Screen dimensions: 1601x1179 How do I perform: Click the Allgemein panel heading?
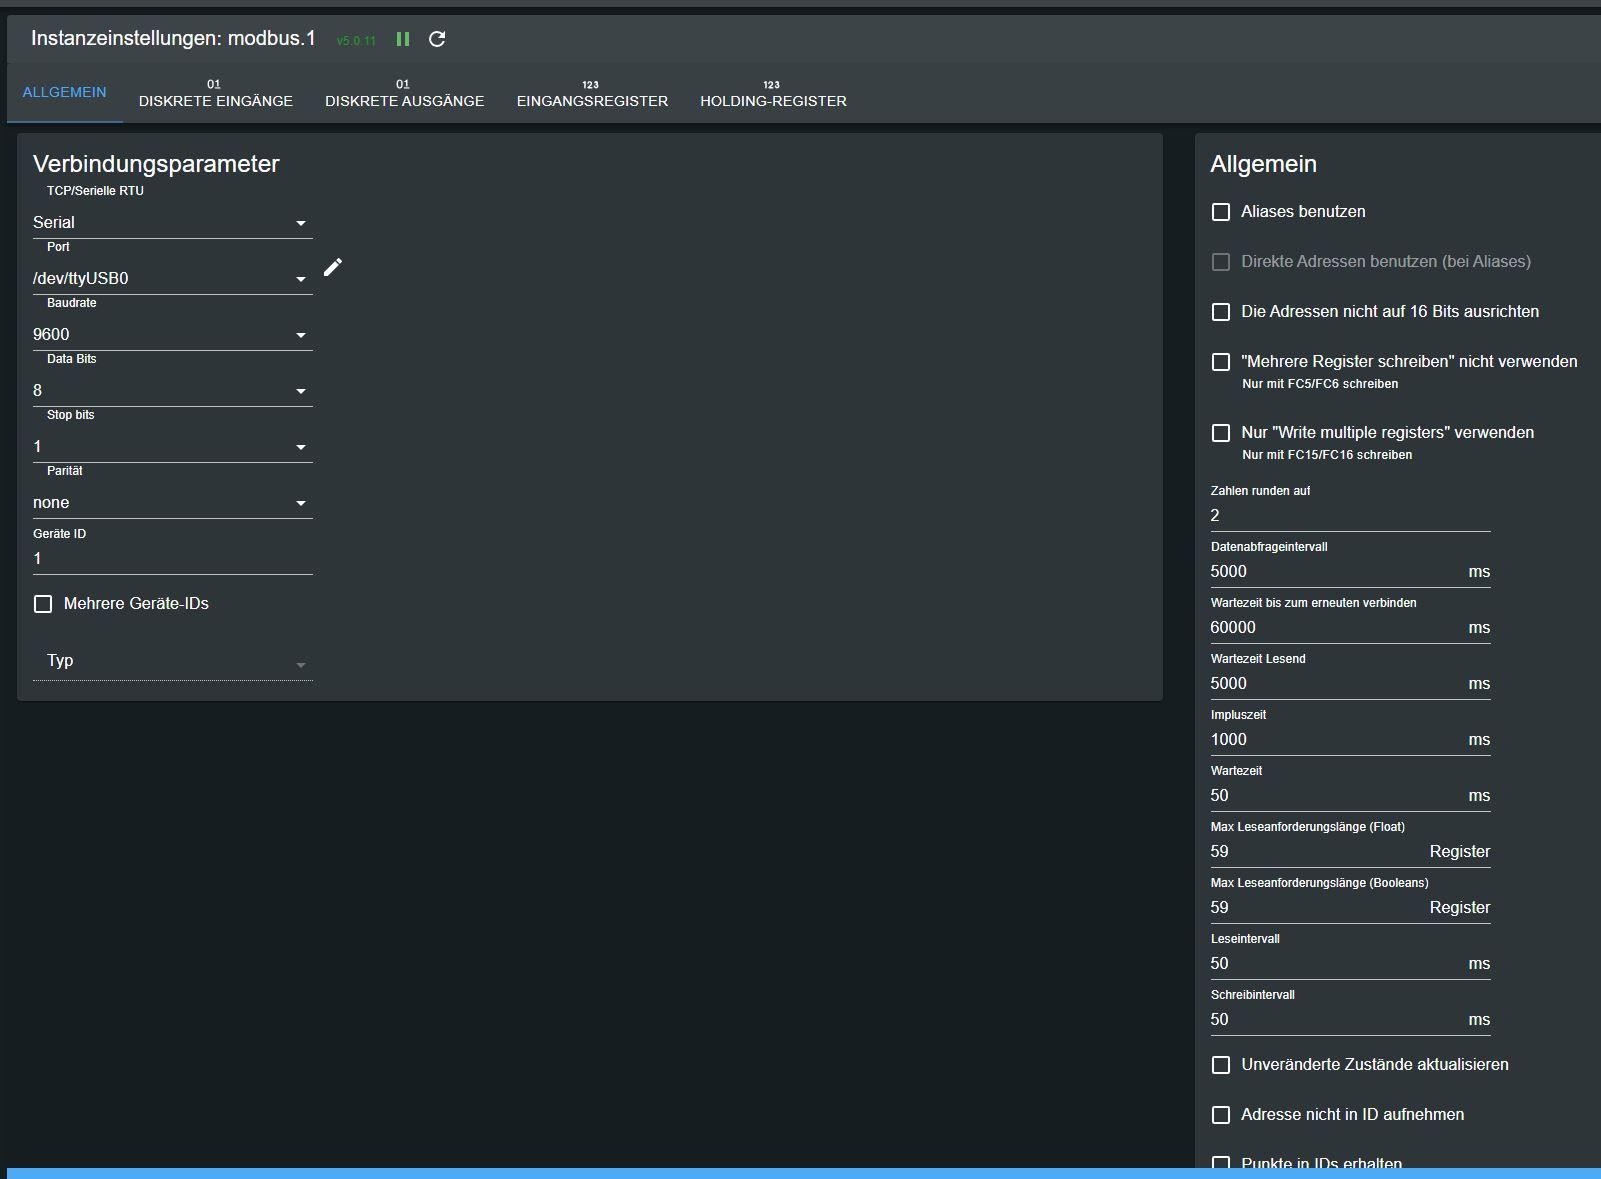tap(1263, 164)
